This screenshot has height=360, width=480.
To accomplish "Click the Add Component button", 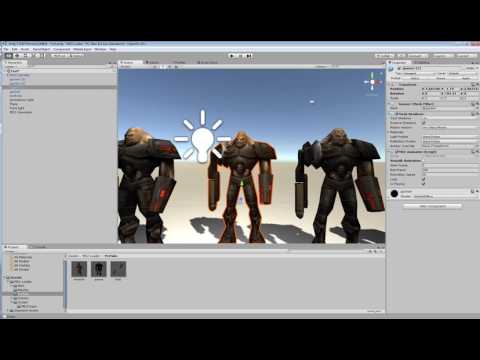I will click(x=433, y=206).
